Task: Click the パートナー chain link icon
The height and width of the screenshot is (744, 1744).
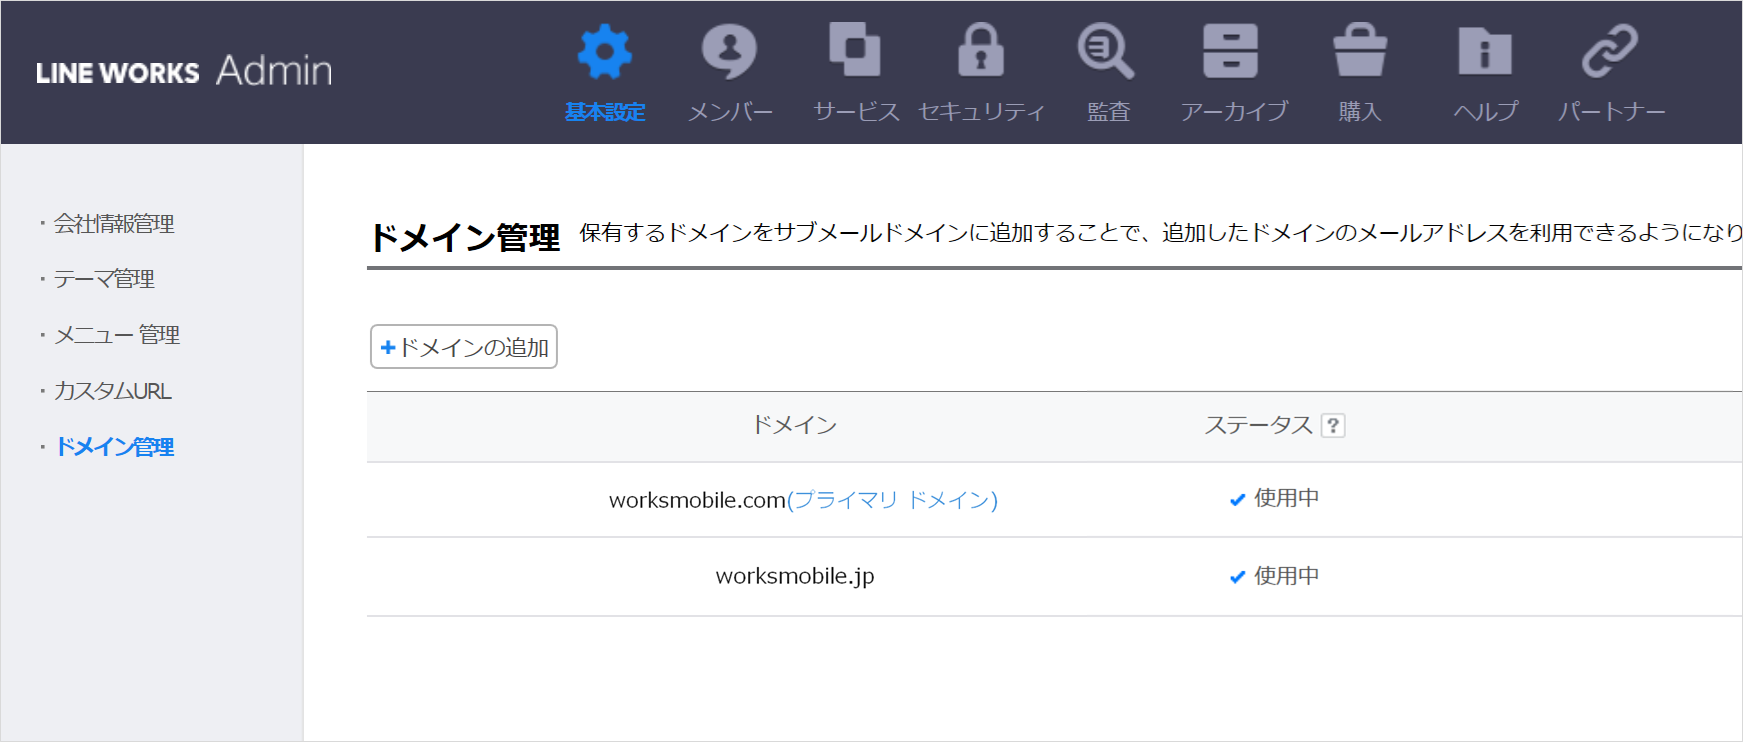Action: click(x=1610, y=51)
